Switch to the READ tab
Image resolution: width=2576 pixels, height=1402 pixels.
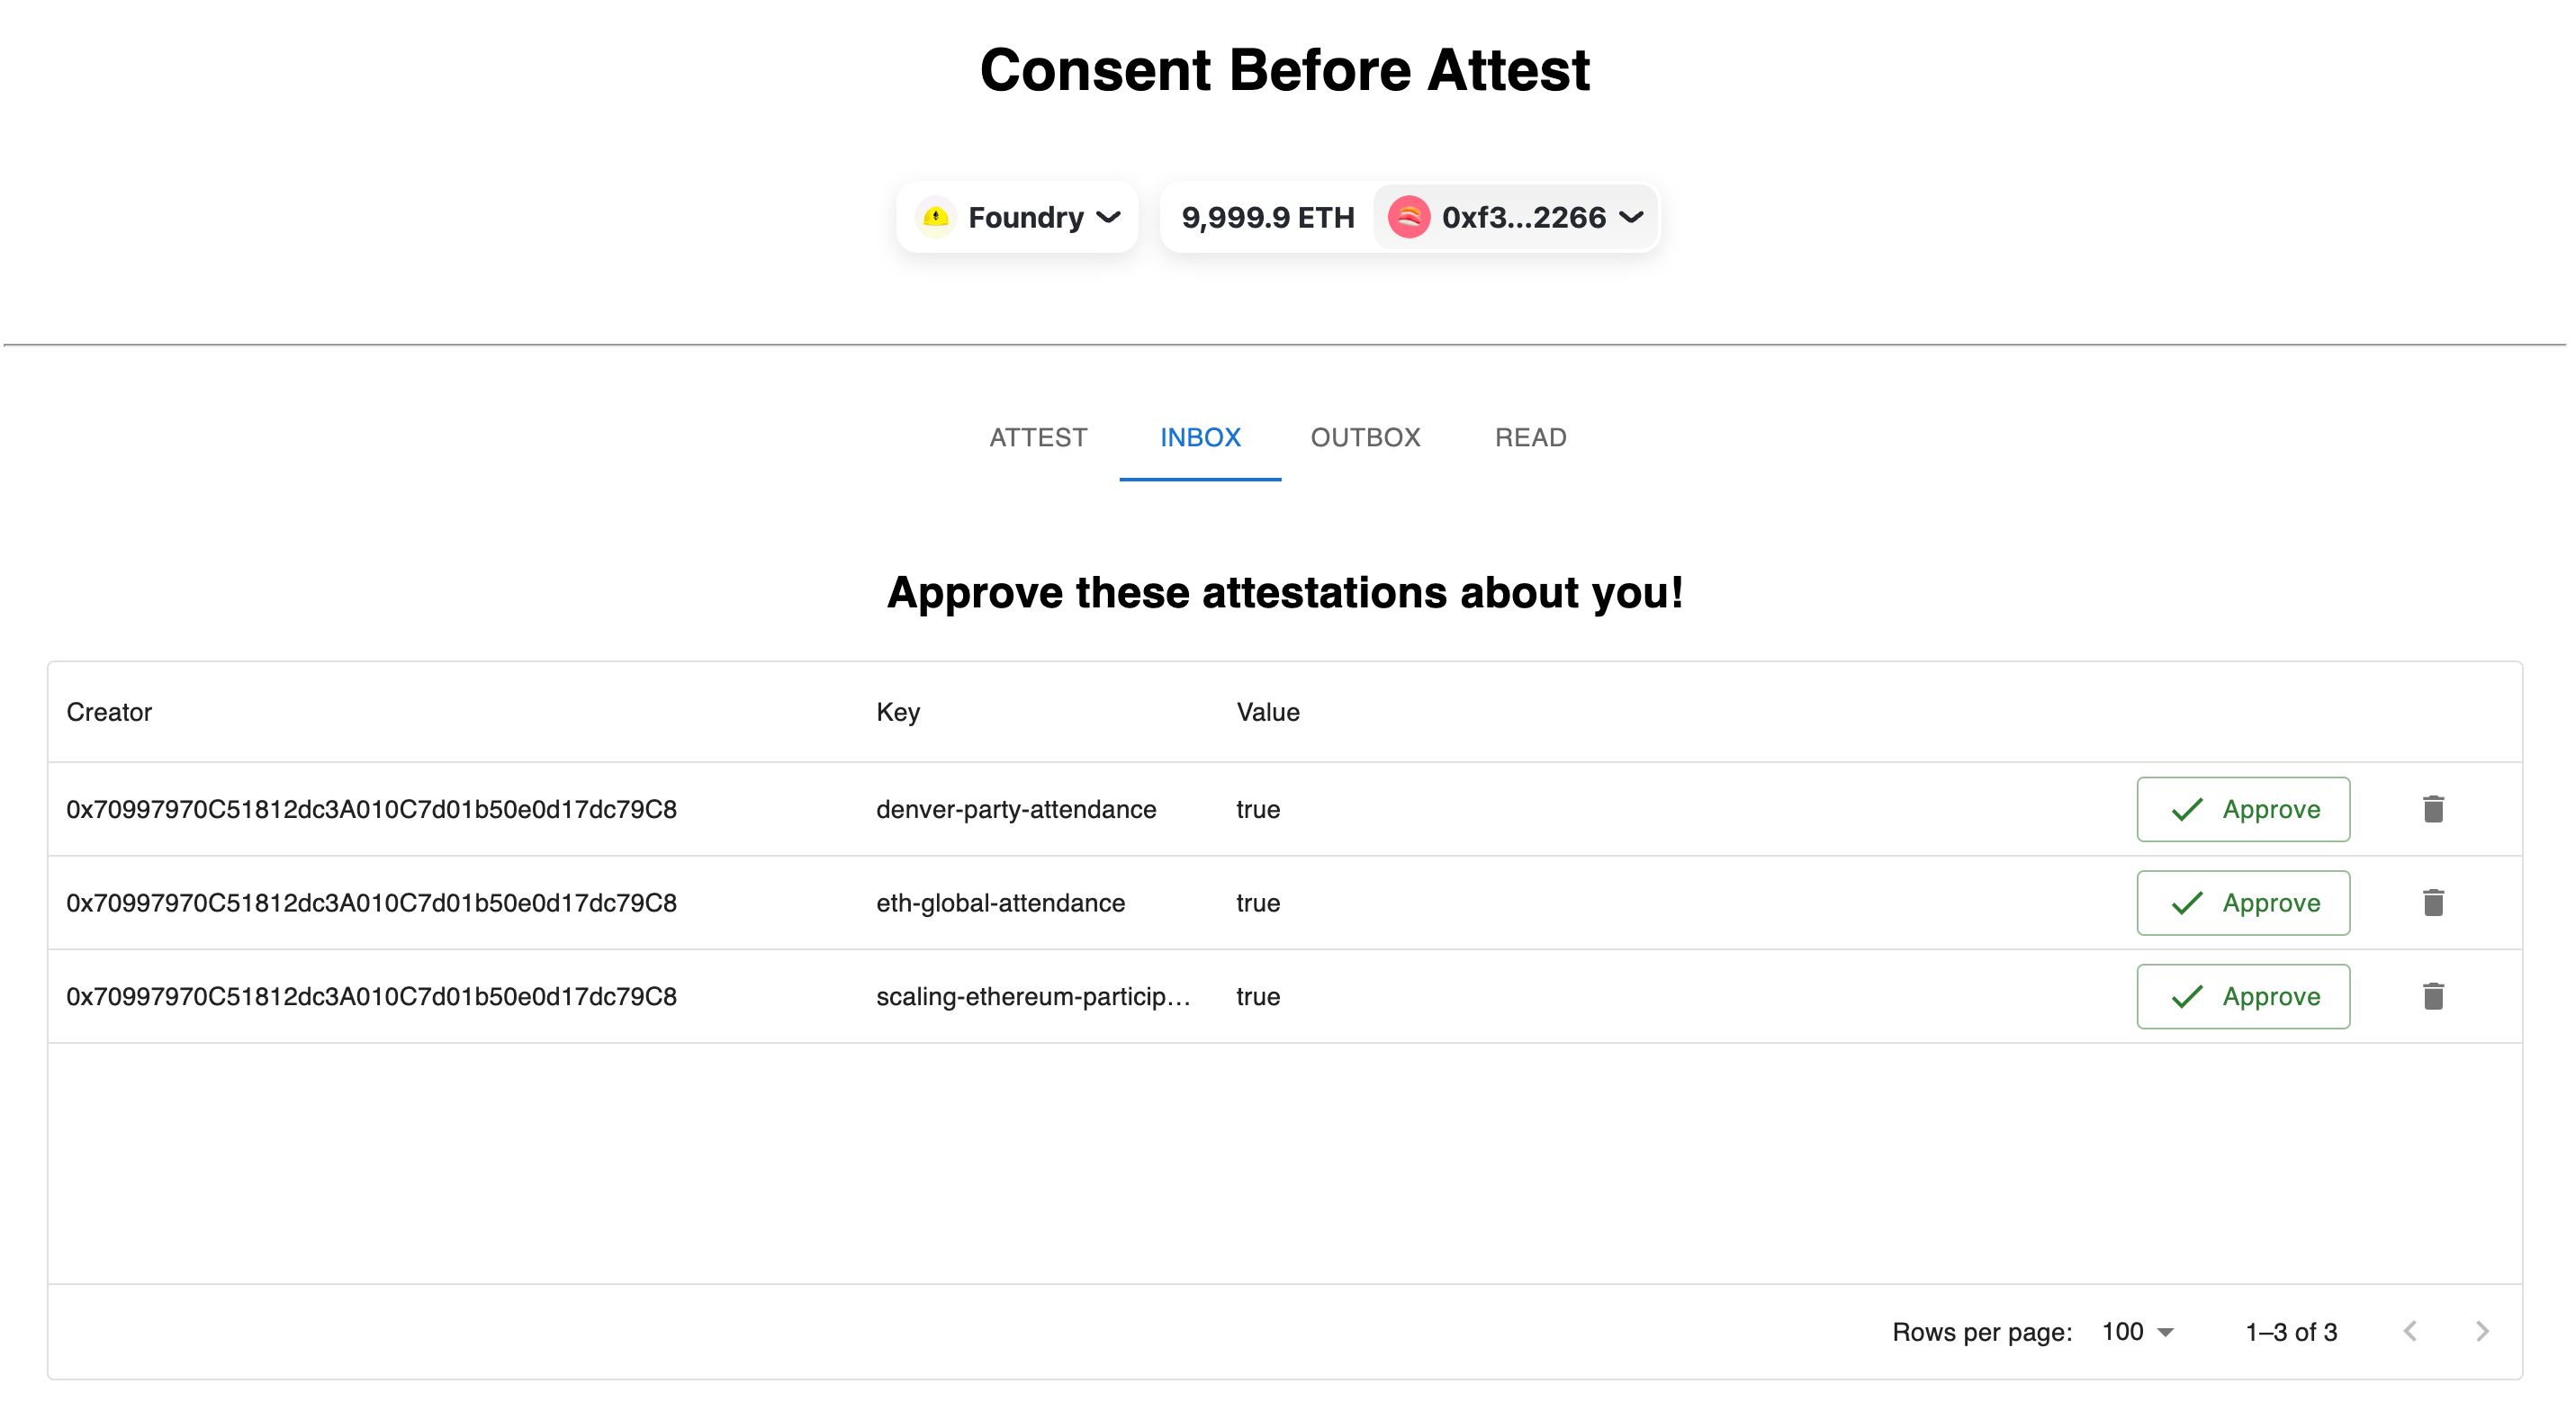tap(1530, 437)
